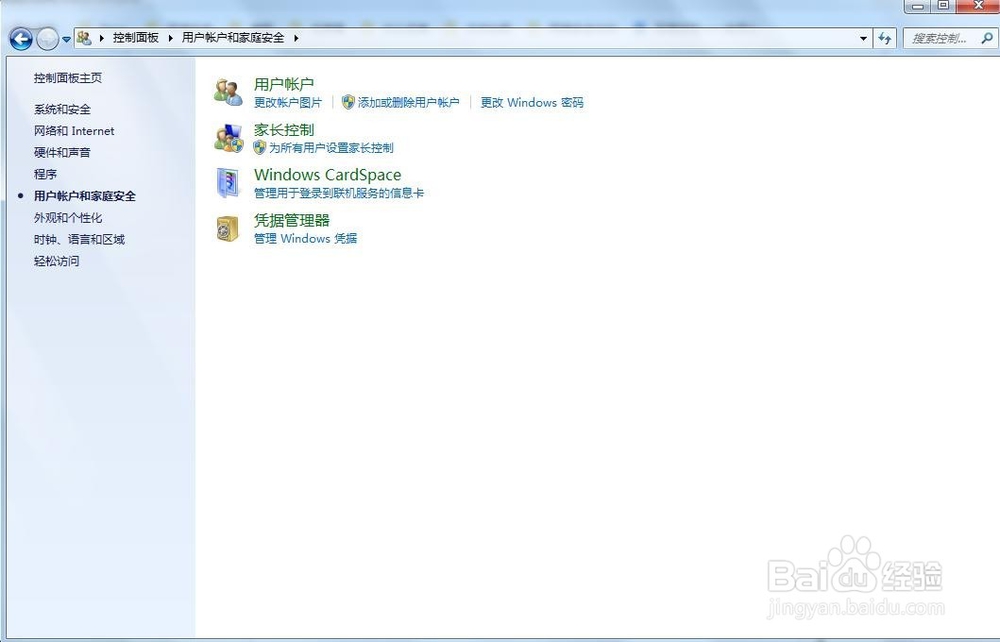Open 管理 Windows 凭据

tap(304, 238)
